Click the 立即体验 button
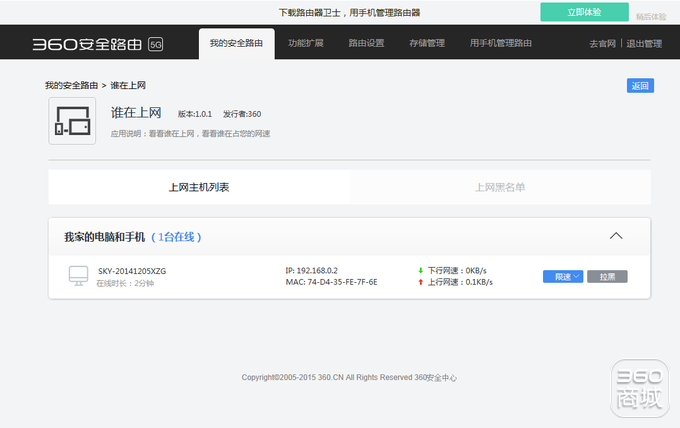 [x=584, y=12]
